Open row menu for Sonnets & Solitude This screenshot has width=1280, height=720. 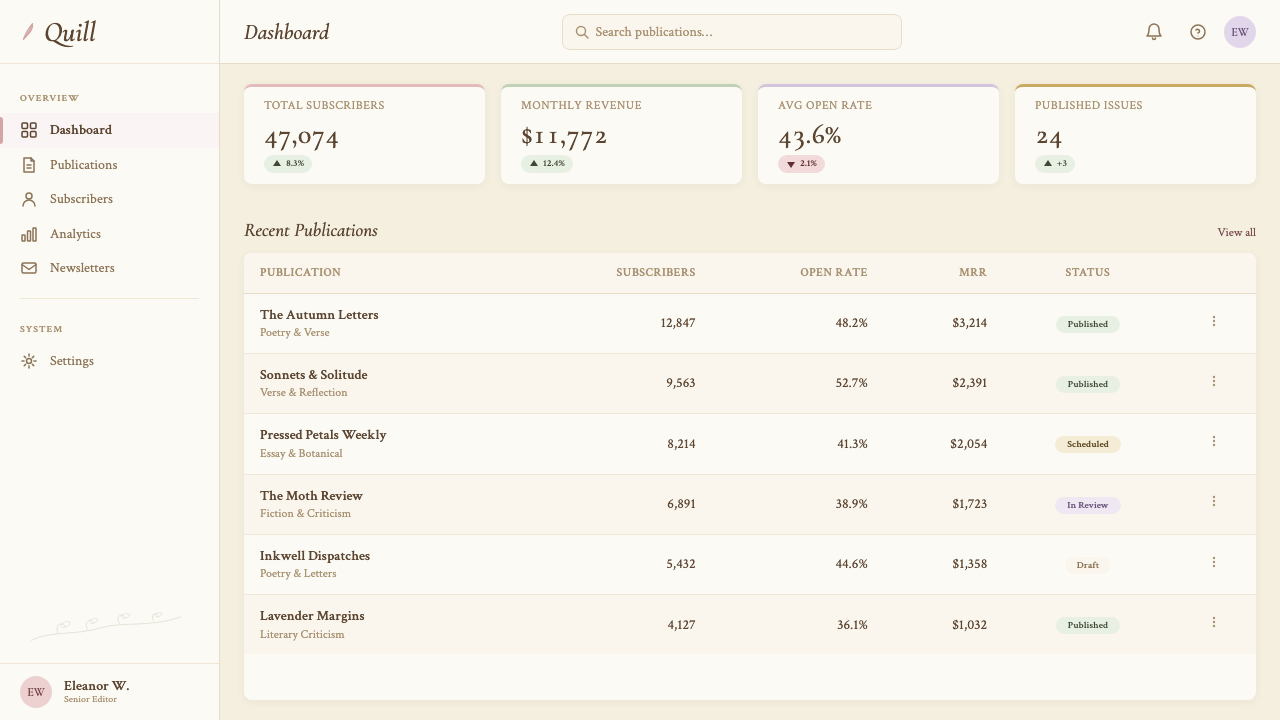(x=1214, y=381)
